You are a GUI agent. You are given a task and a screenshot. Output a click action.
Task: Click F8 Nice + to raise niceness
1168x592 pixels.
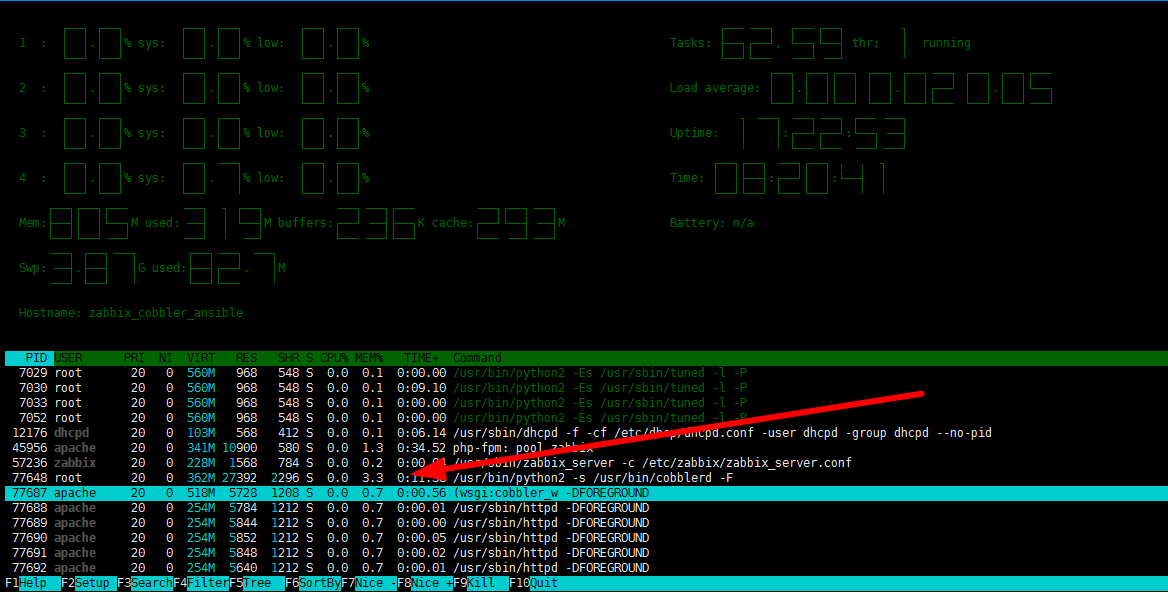pyautogui.click(x=425, y=583)
